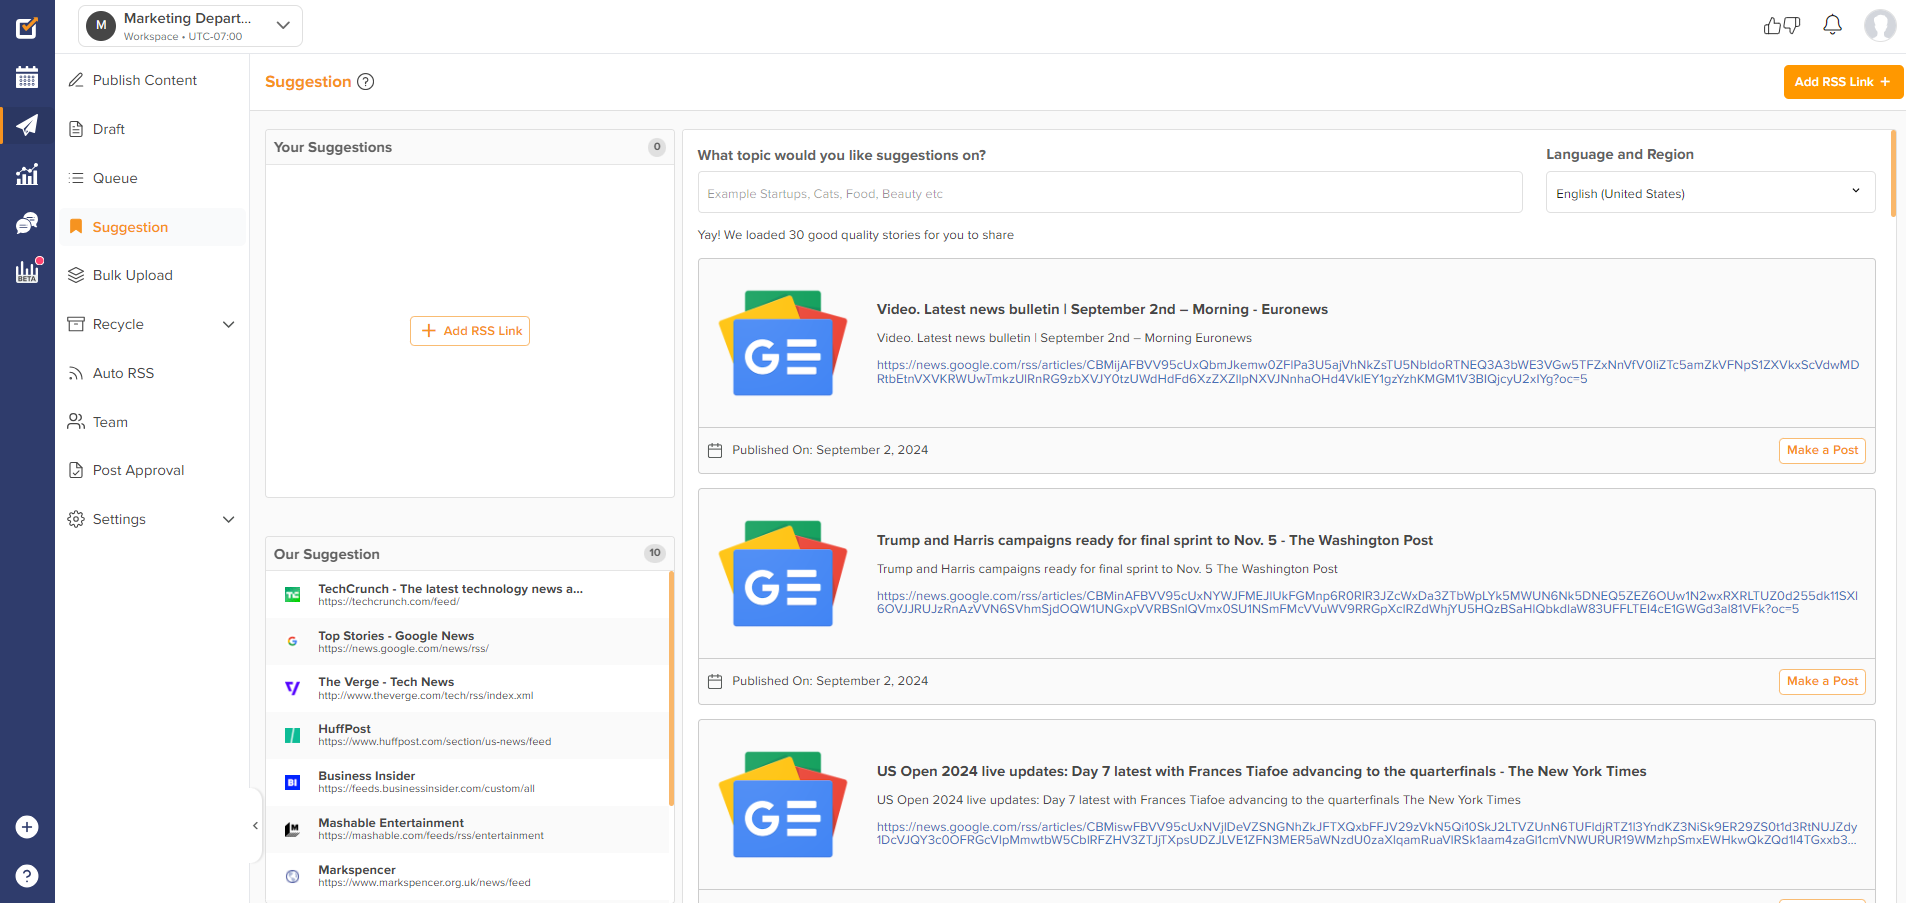This screenshot has height=903, width=1906.
Task: Click the Business Insider feed icon
Action: pyautogui.click(x=292, y=782)
